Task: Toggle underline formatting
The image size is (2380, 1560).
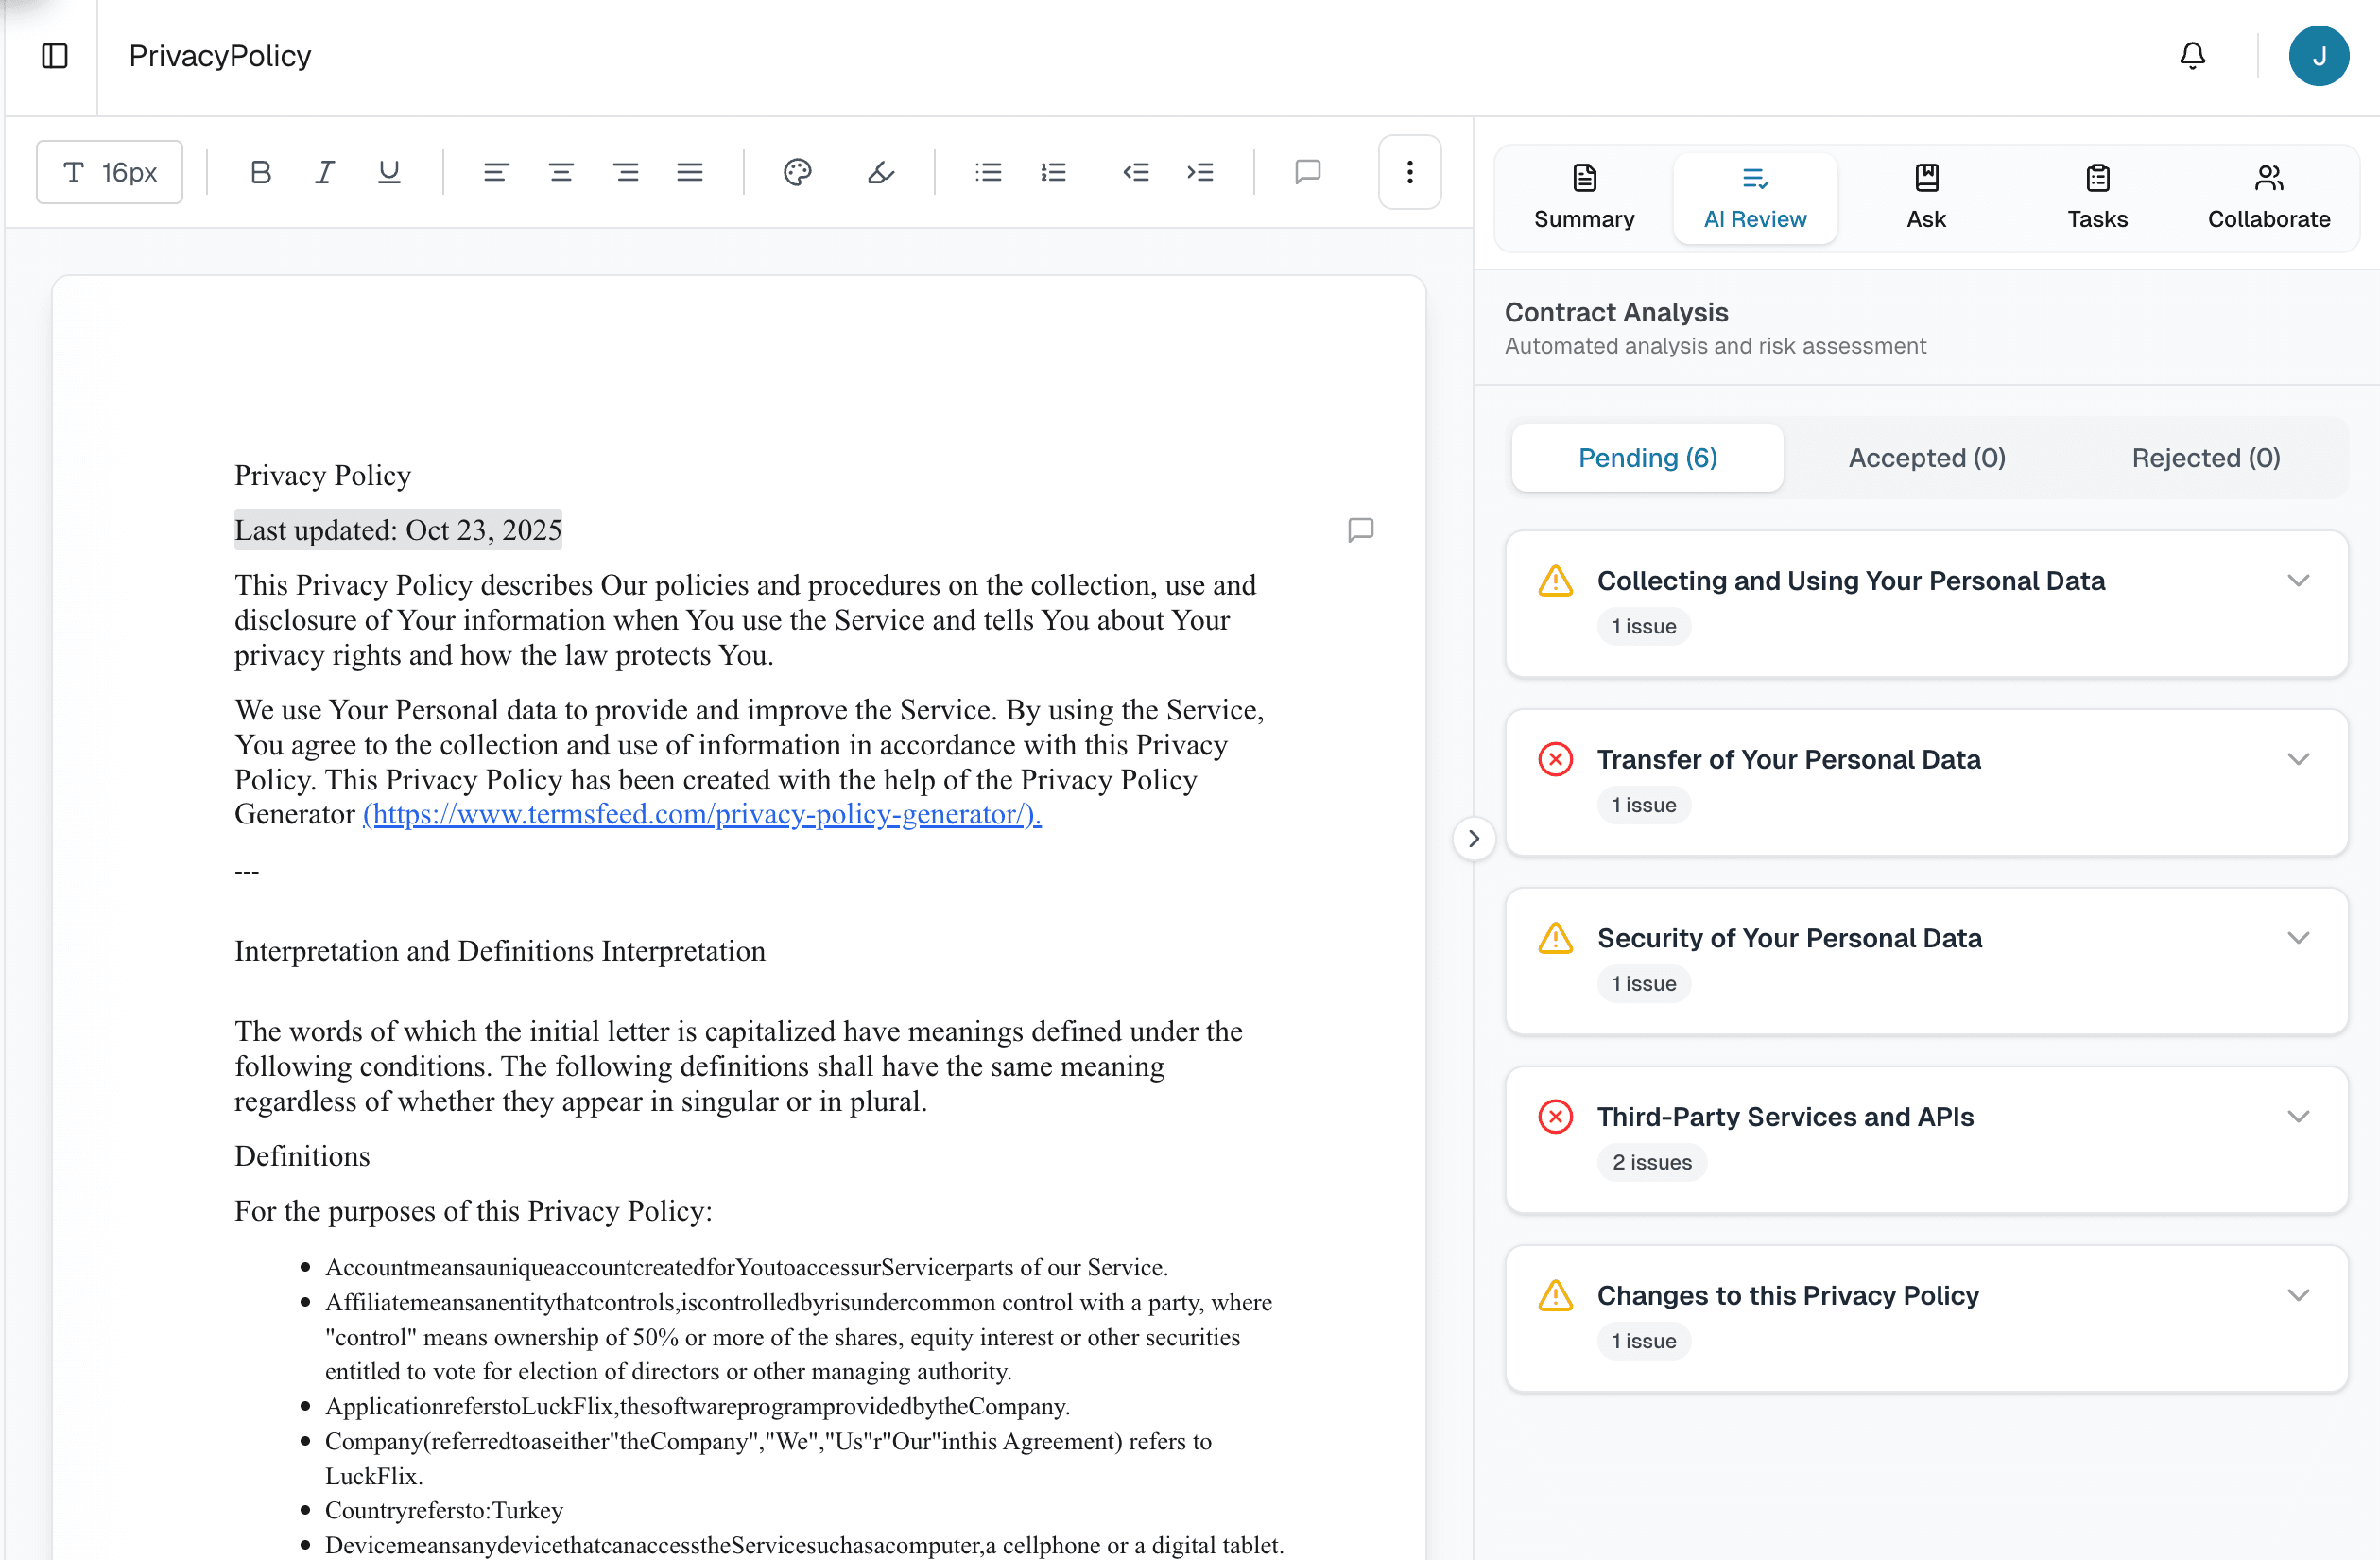Action: click(x=389, y=172)
